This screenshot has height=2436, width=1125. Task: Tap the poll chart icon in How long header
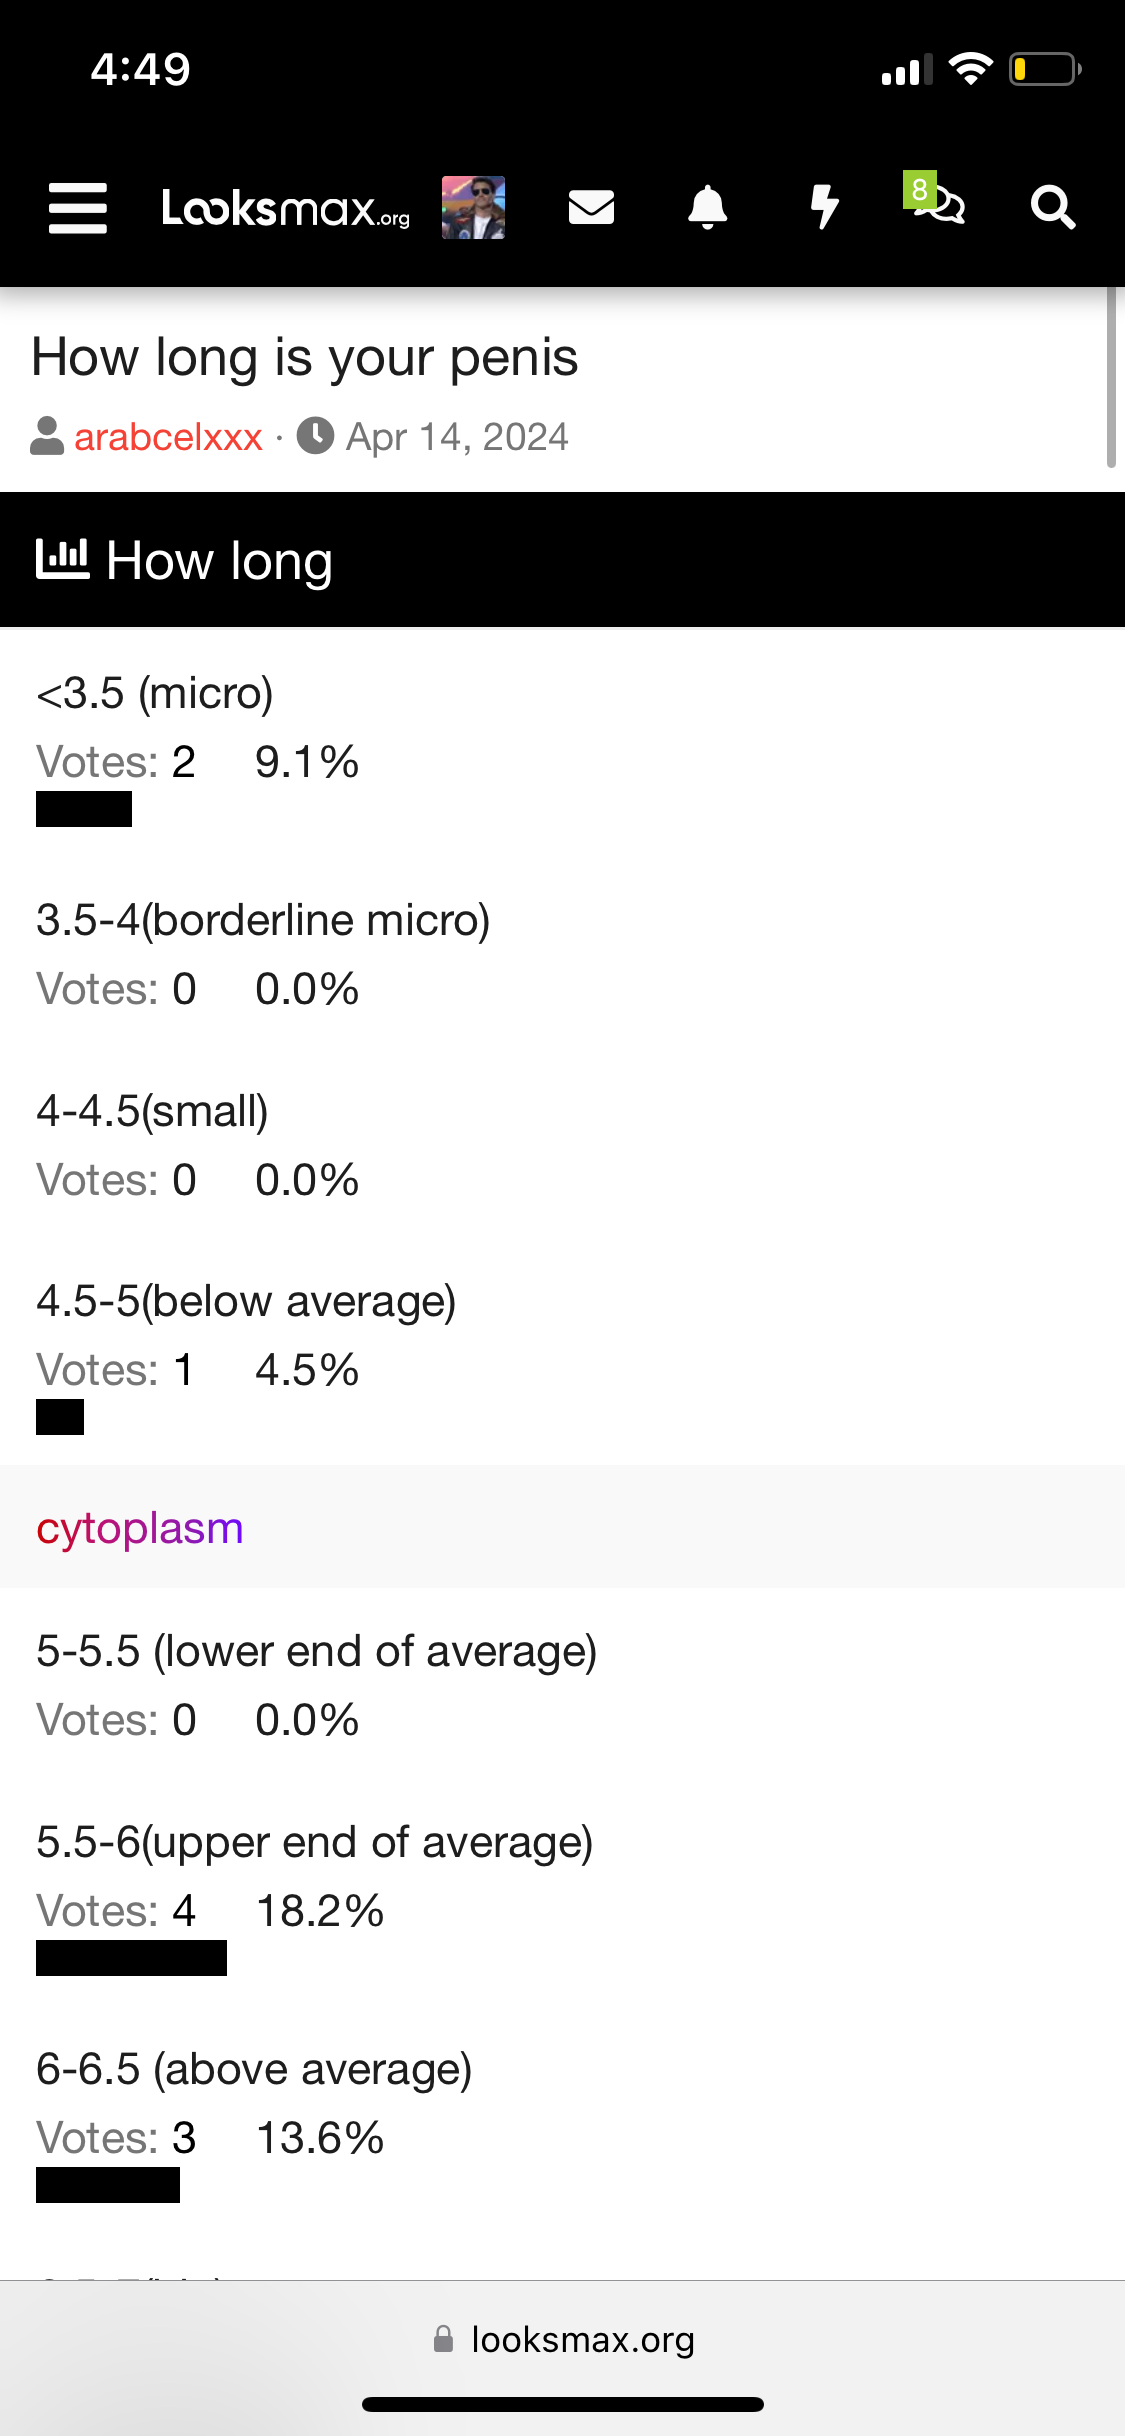coord(62,559)
